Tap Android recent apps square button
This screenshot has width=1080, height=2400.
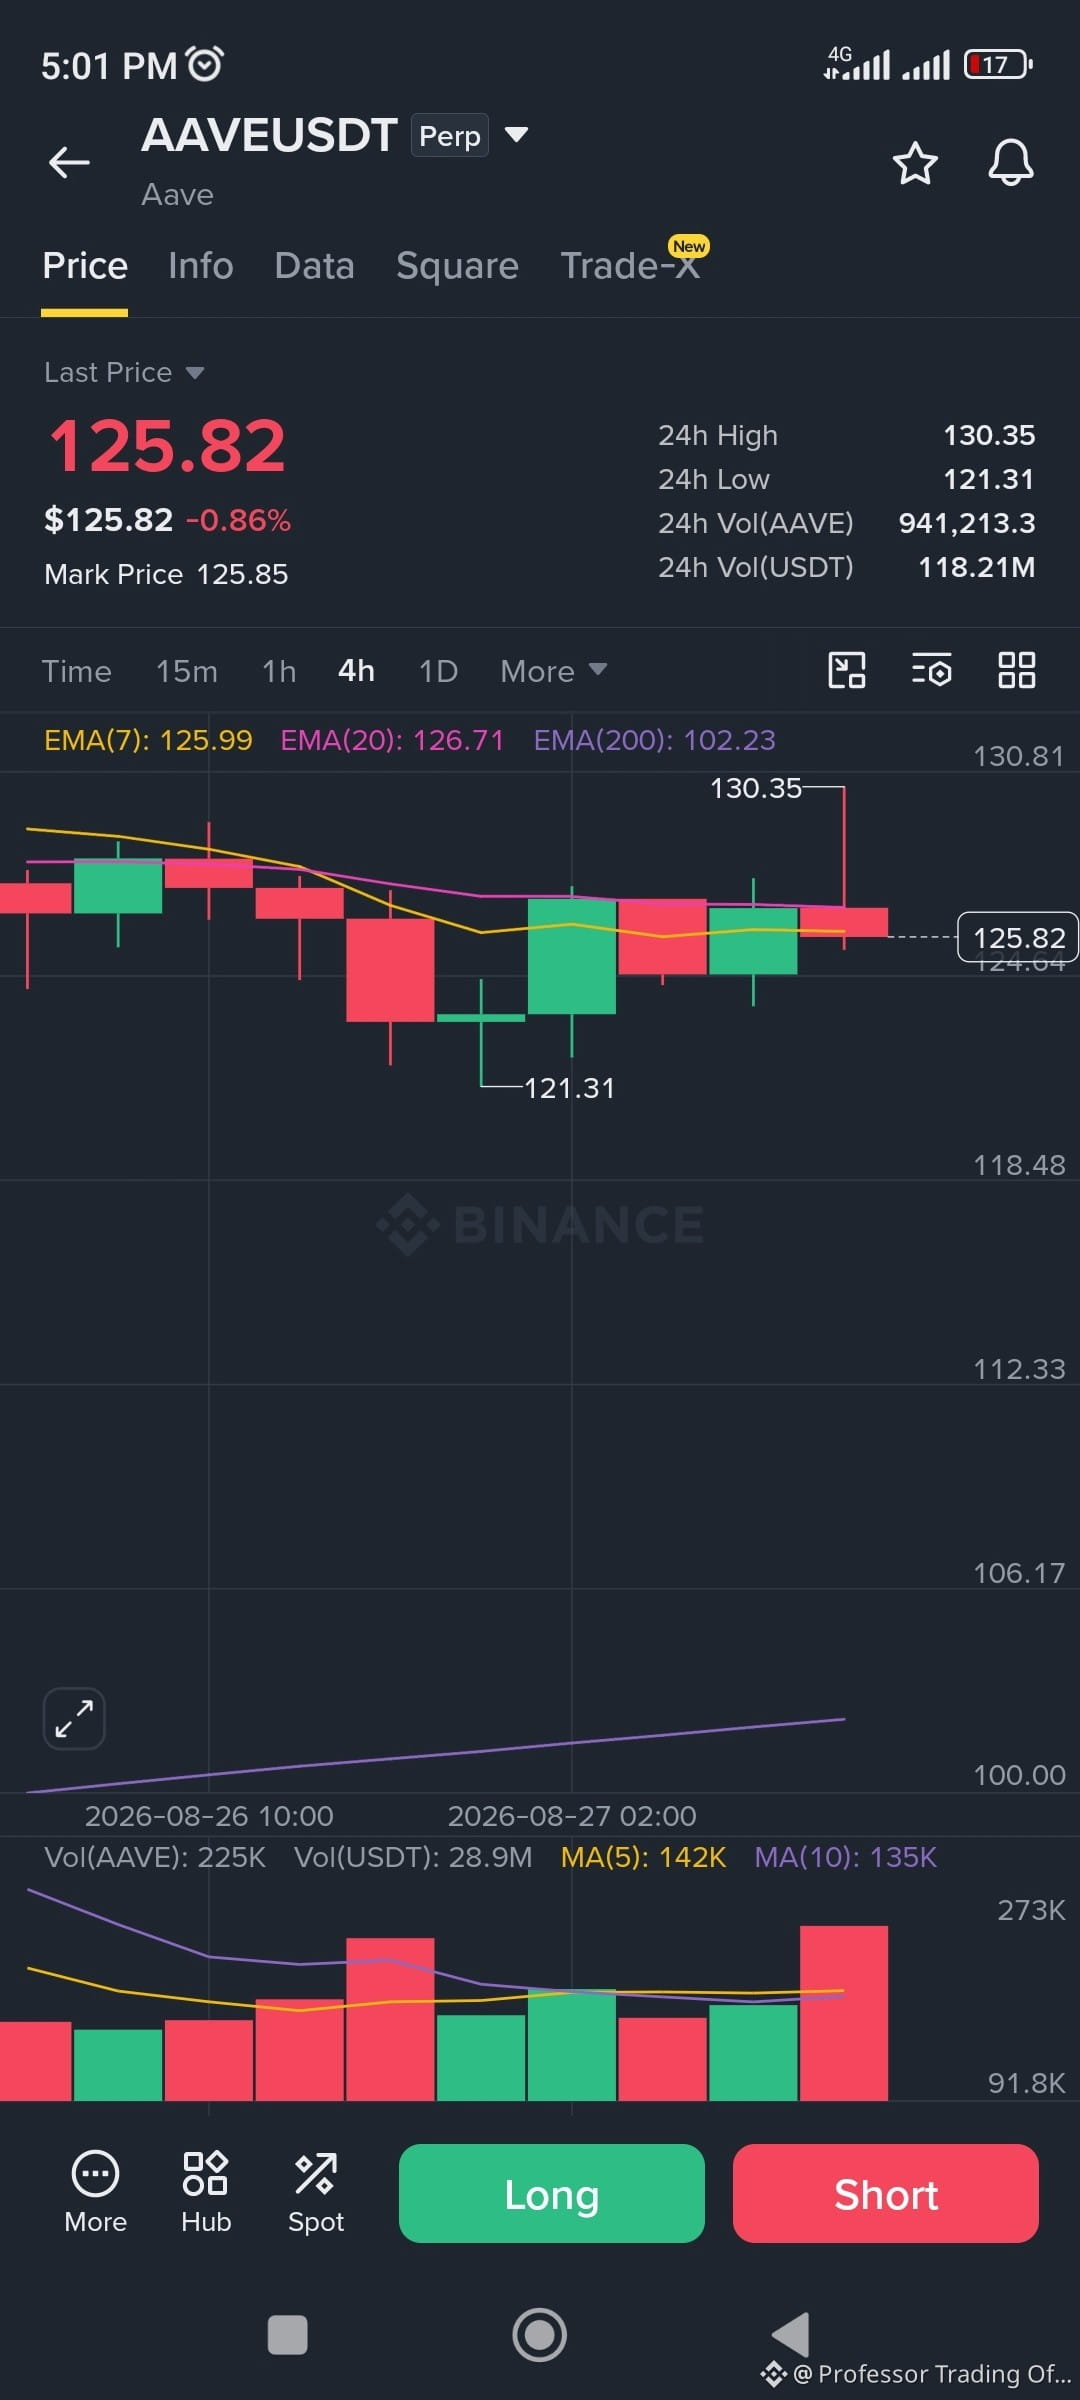tap(288, 2335)
